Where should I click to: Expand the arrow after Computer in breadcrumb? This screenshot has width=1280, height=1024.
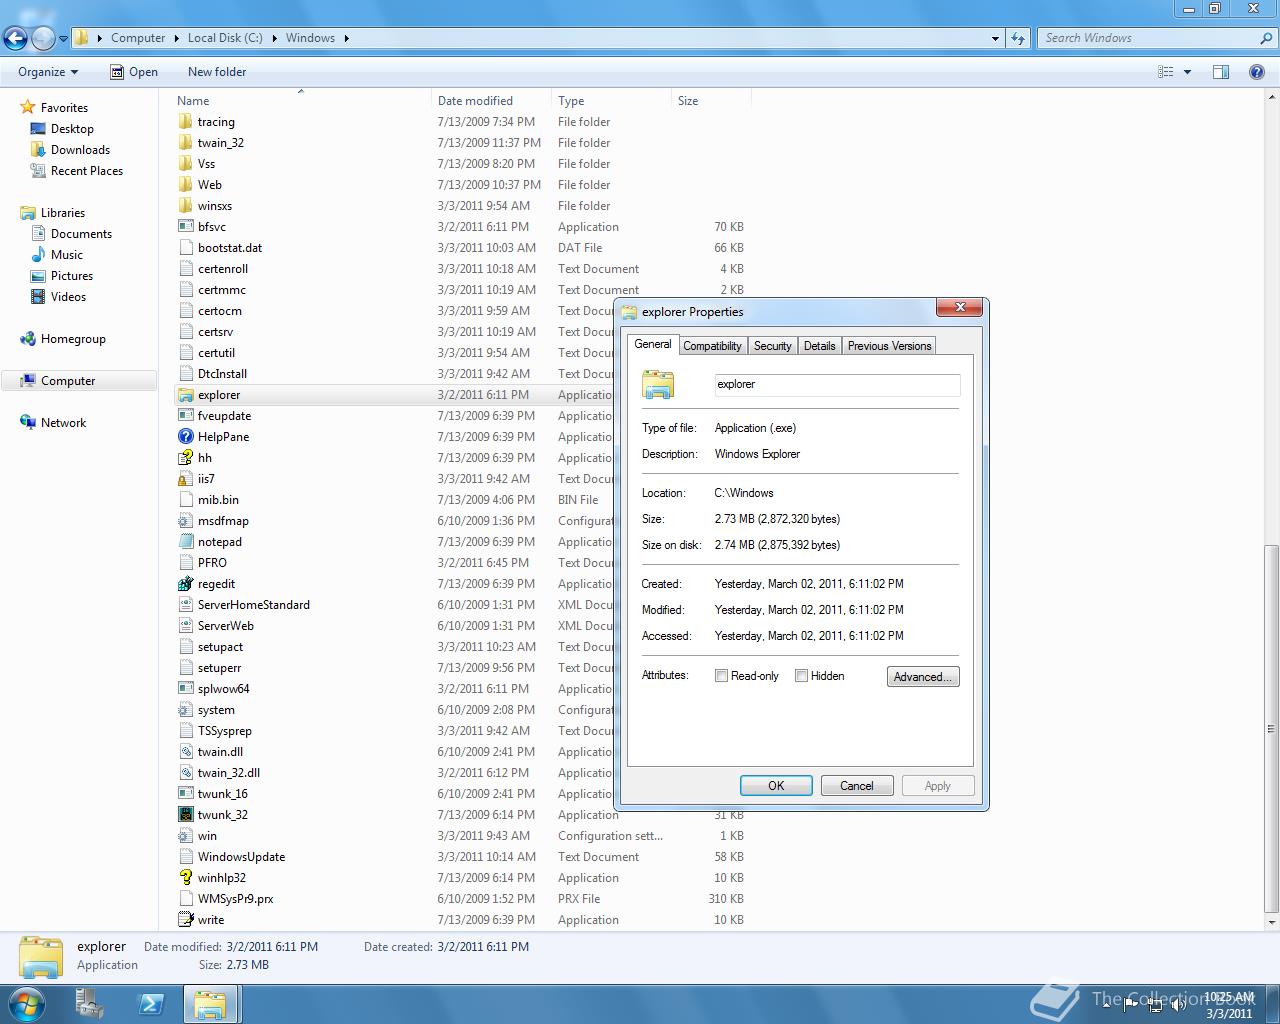[x=177, y=38]
